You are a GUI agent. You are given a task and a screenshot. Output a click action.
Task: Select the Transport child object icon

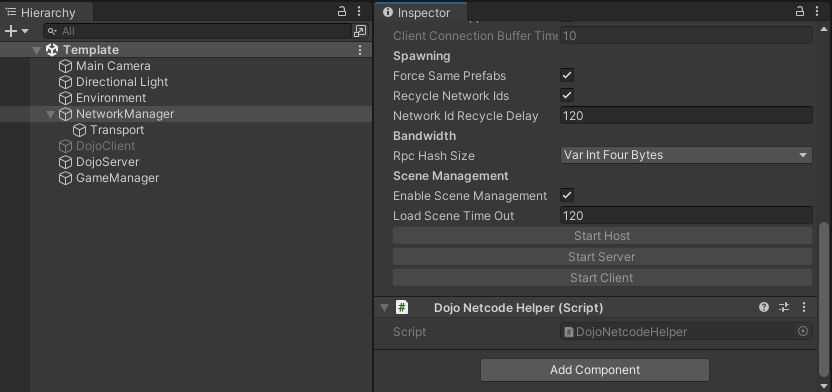point(80,130)
